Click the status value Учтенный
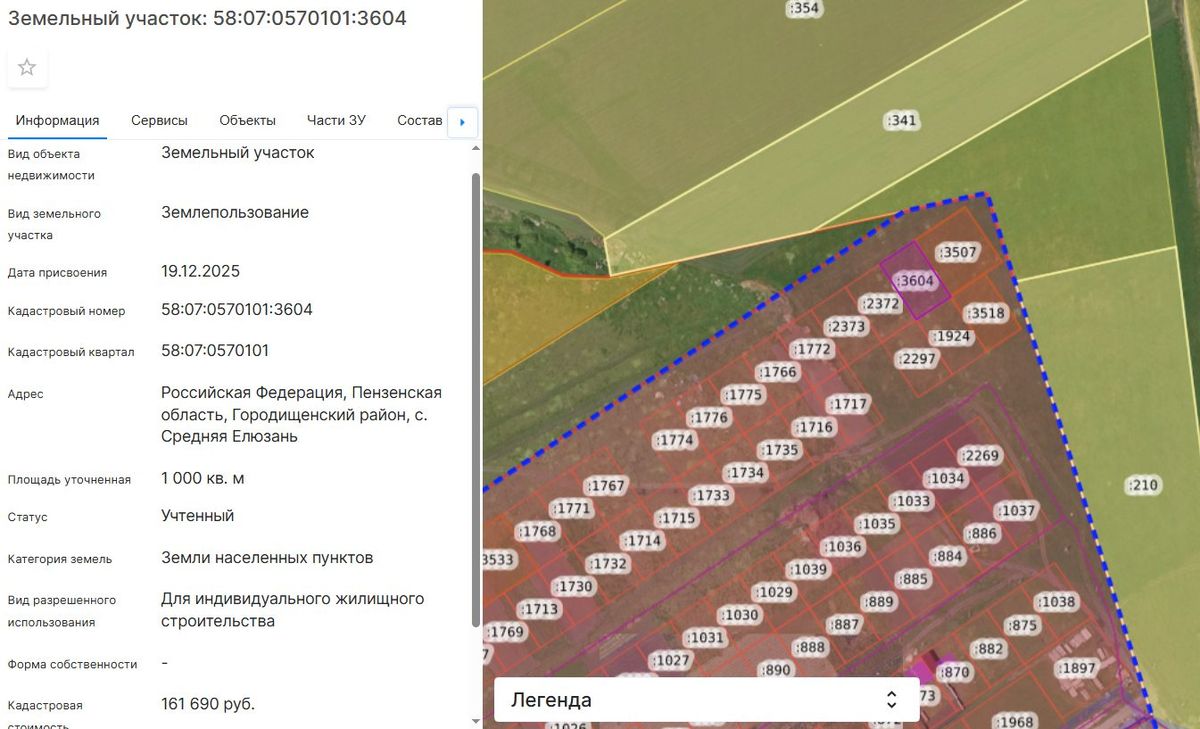The image size is (1200, 729). pos(198,516)
